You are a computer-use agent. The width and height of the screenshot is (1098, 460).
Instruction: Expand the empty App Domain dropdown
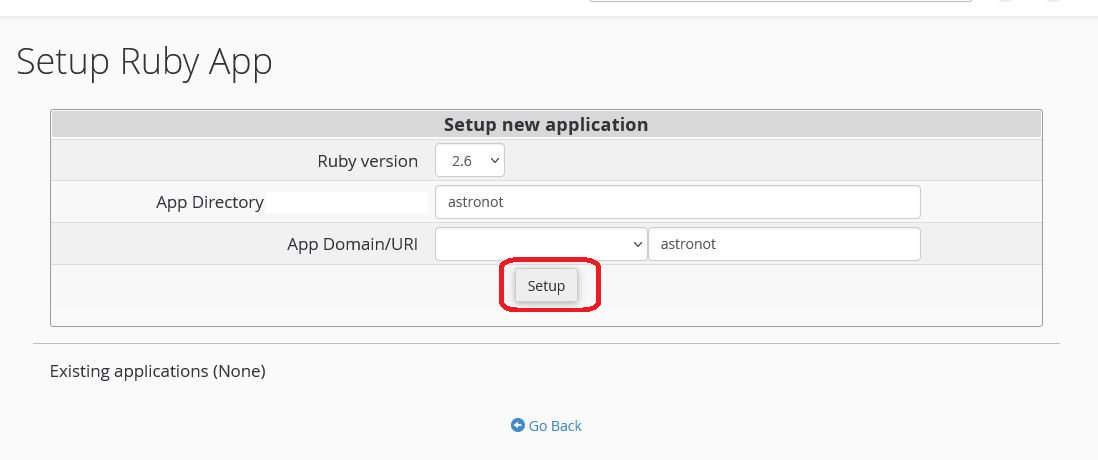click(x=540, y=244)
